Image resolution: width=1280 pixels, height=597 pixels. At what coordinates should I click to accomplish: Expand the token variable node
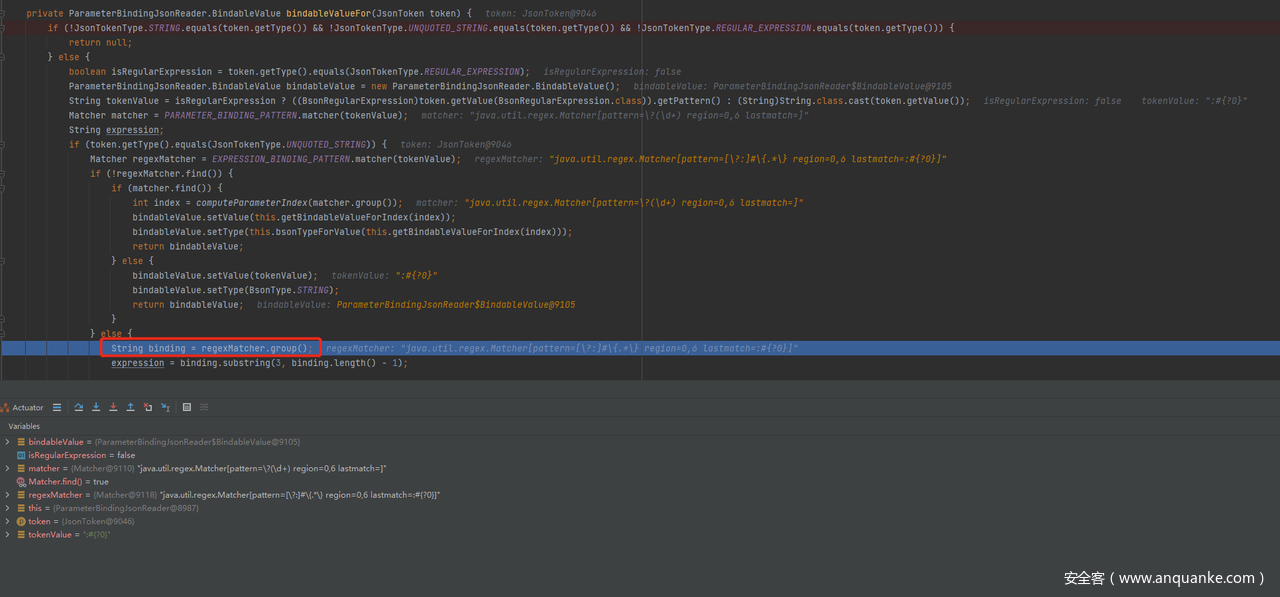[8, 521]
